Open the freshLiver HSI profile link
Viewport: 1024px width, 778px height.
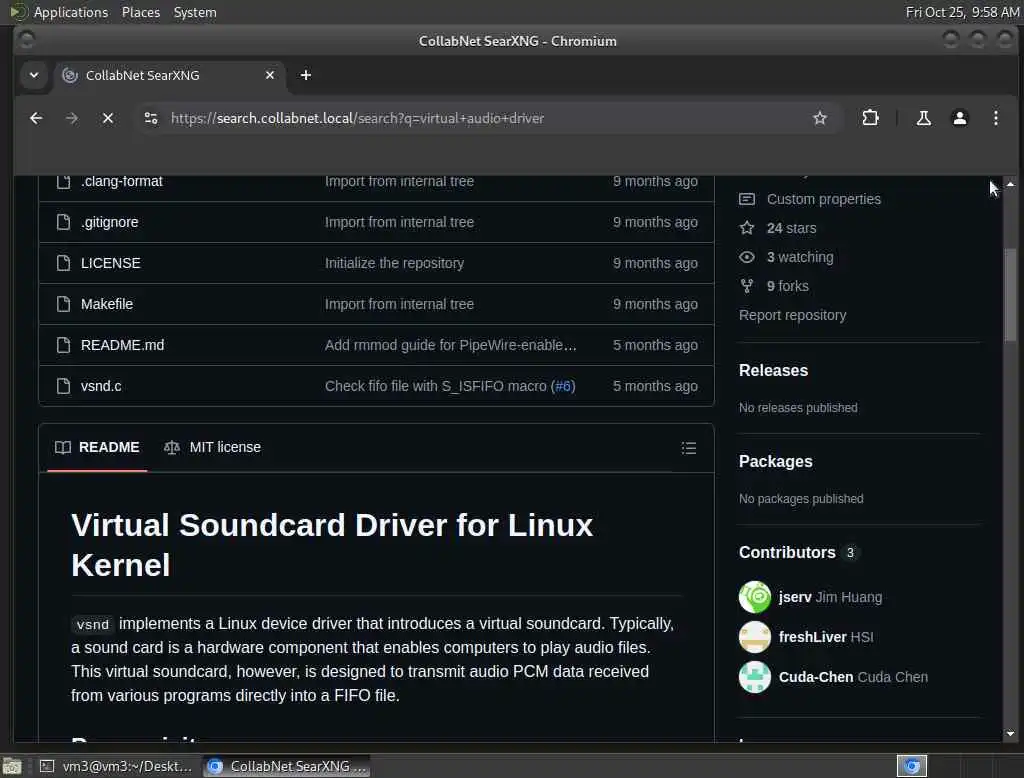(x=825, y=637)
